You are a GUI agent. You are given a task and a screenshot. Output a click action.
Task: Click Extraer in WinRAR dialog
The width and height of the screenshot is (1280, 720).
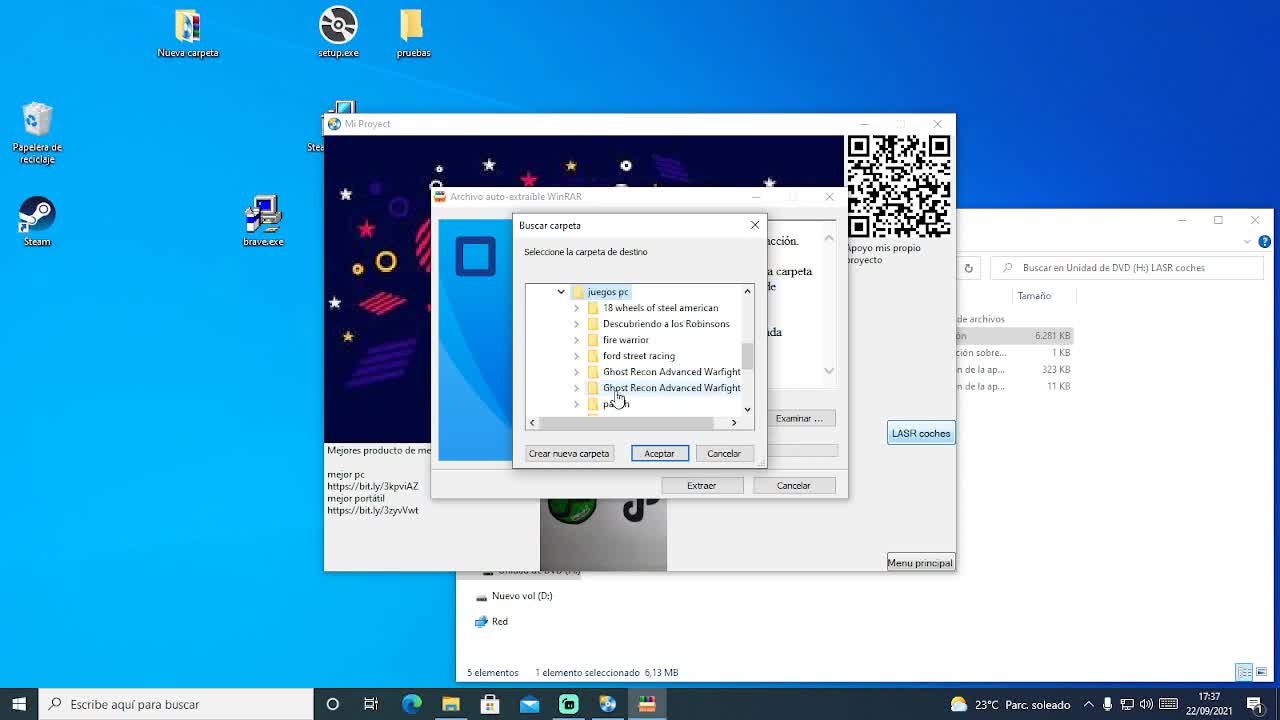click(701, 486)
